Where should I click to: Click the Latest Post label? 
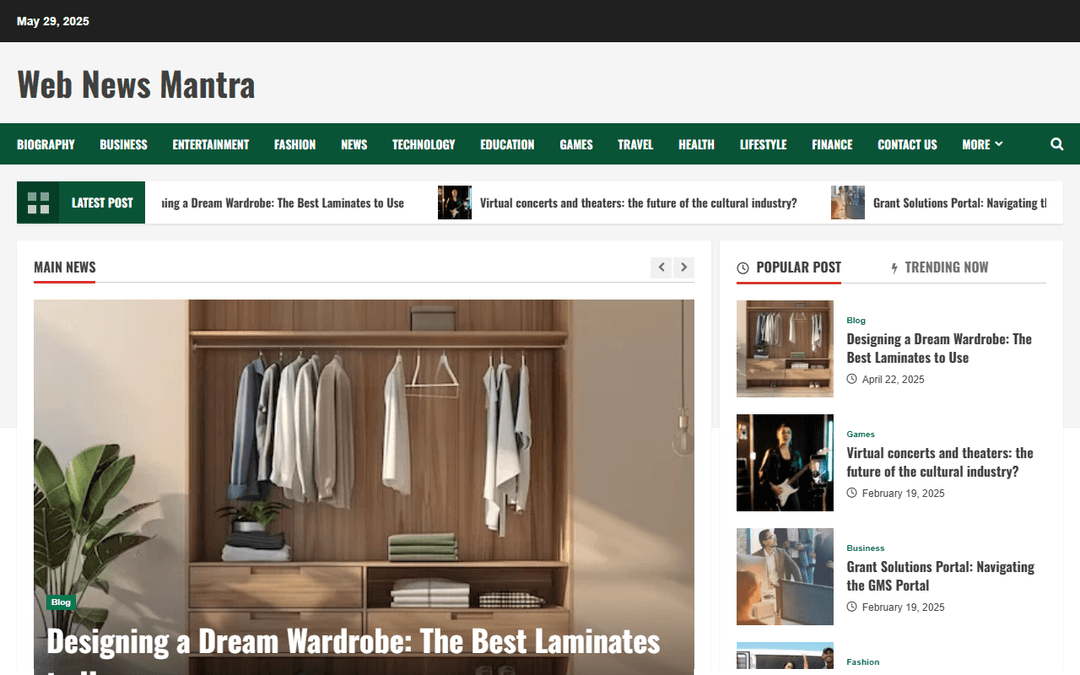click(x=102, y=202)
